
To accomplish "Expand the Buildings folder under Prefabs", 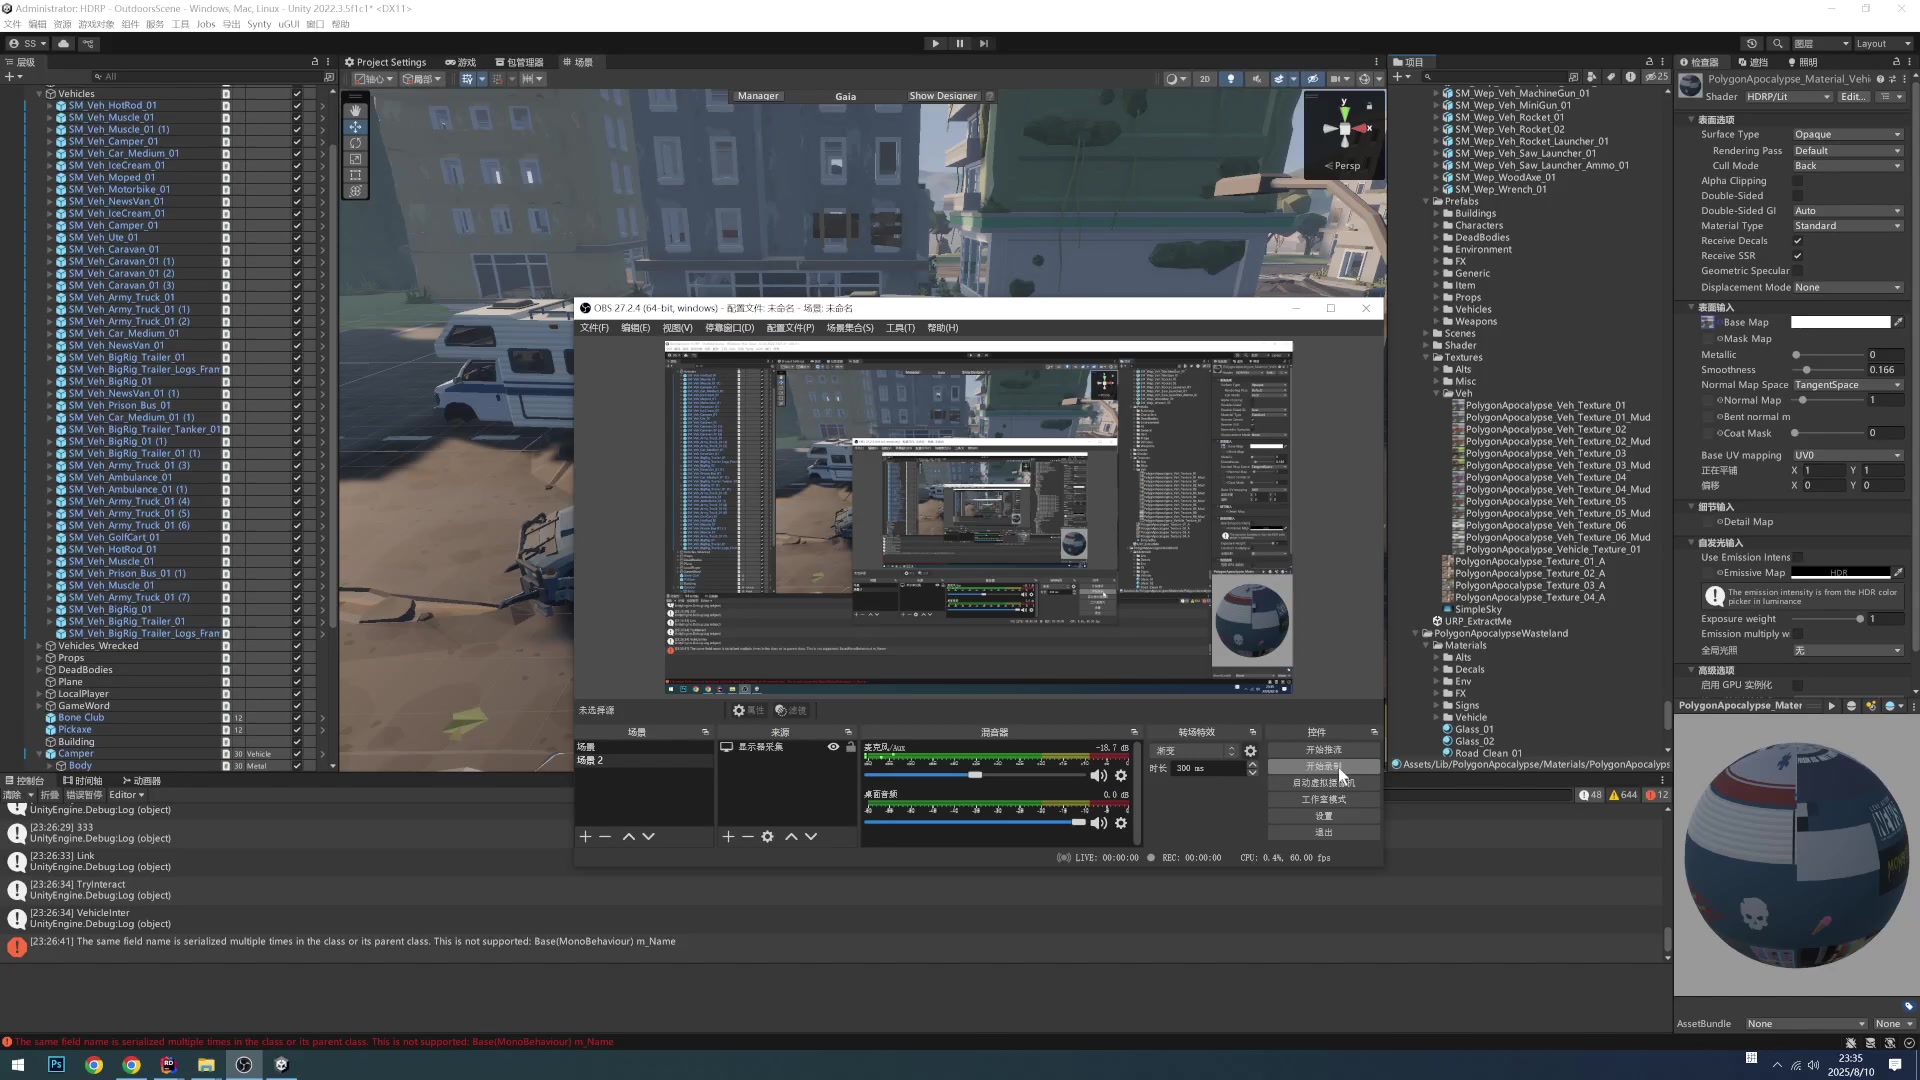I will (x=1437, y=213).
